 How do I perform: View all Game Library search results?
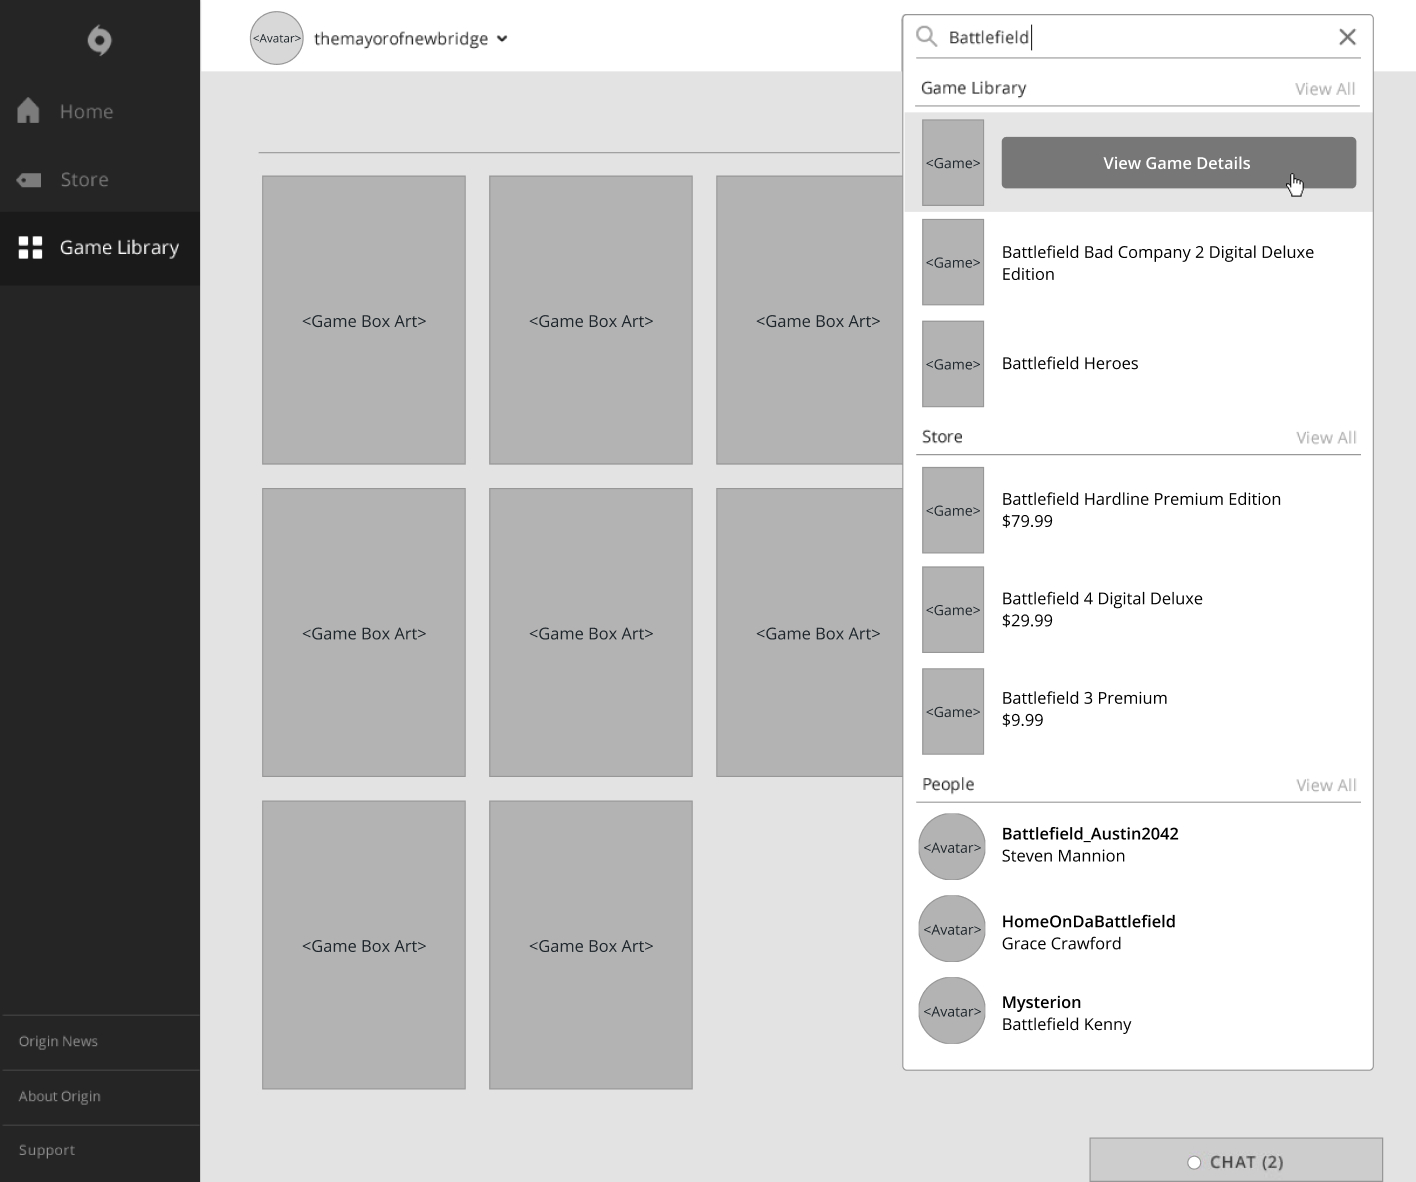[1325, 89]
